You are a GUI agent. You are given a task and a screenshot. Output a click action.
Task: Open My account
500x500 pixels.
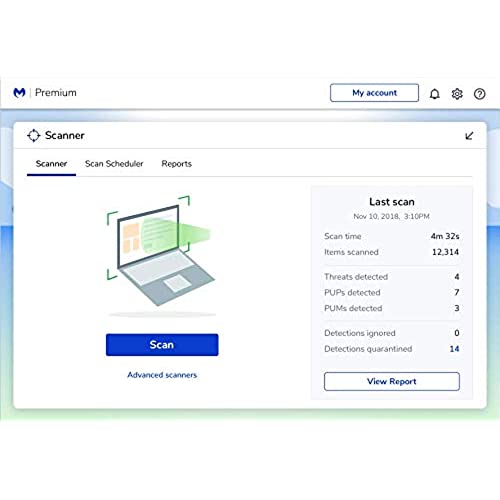coord(374,93)
